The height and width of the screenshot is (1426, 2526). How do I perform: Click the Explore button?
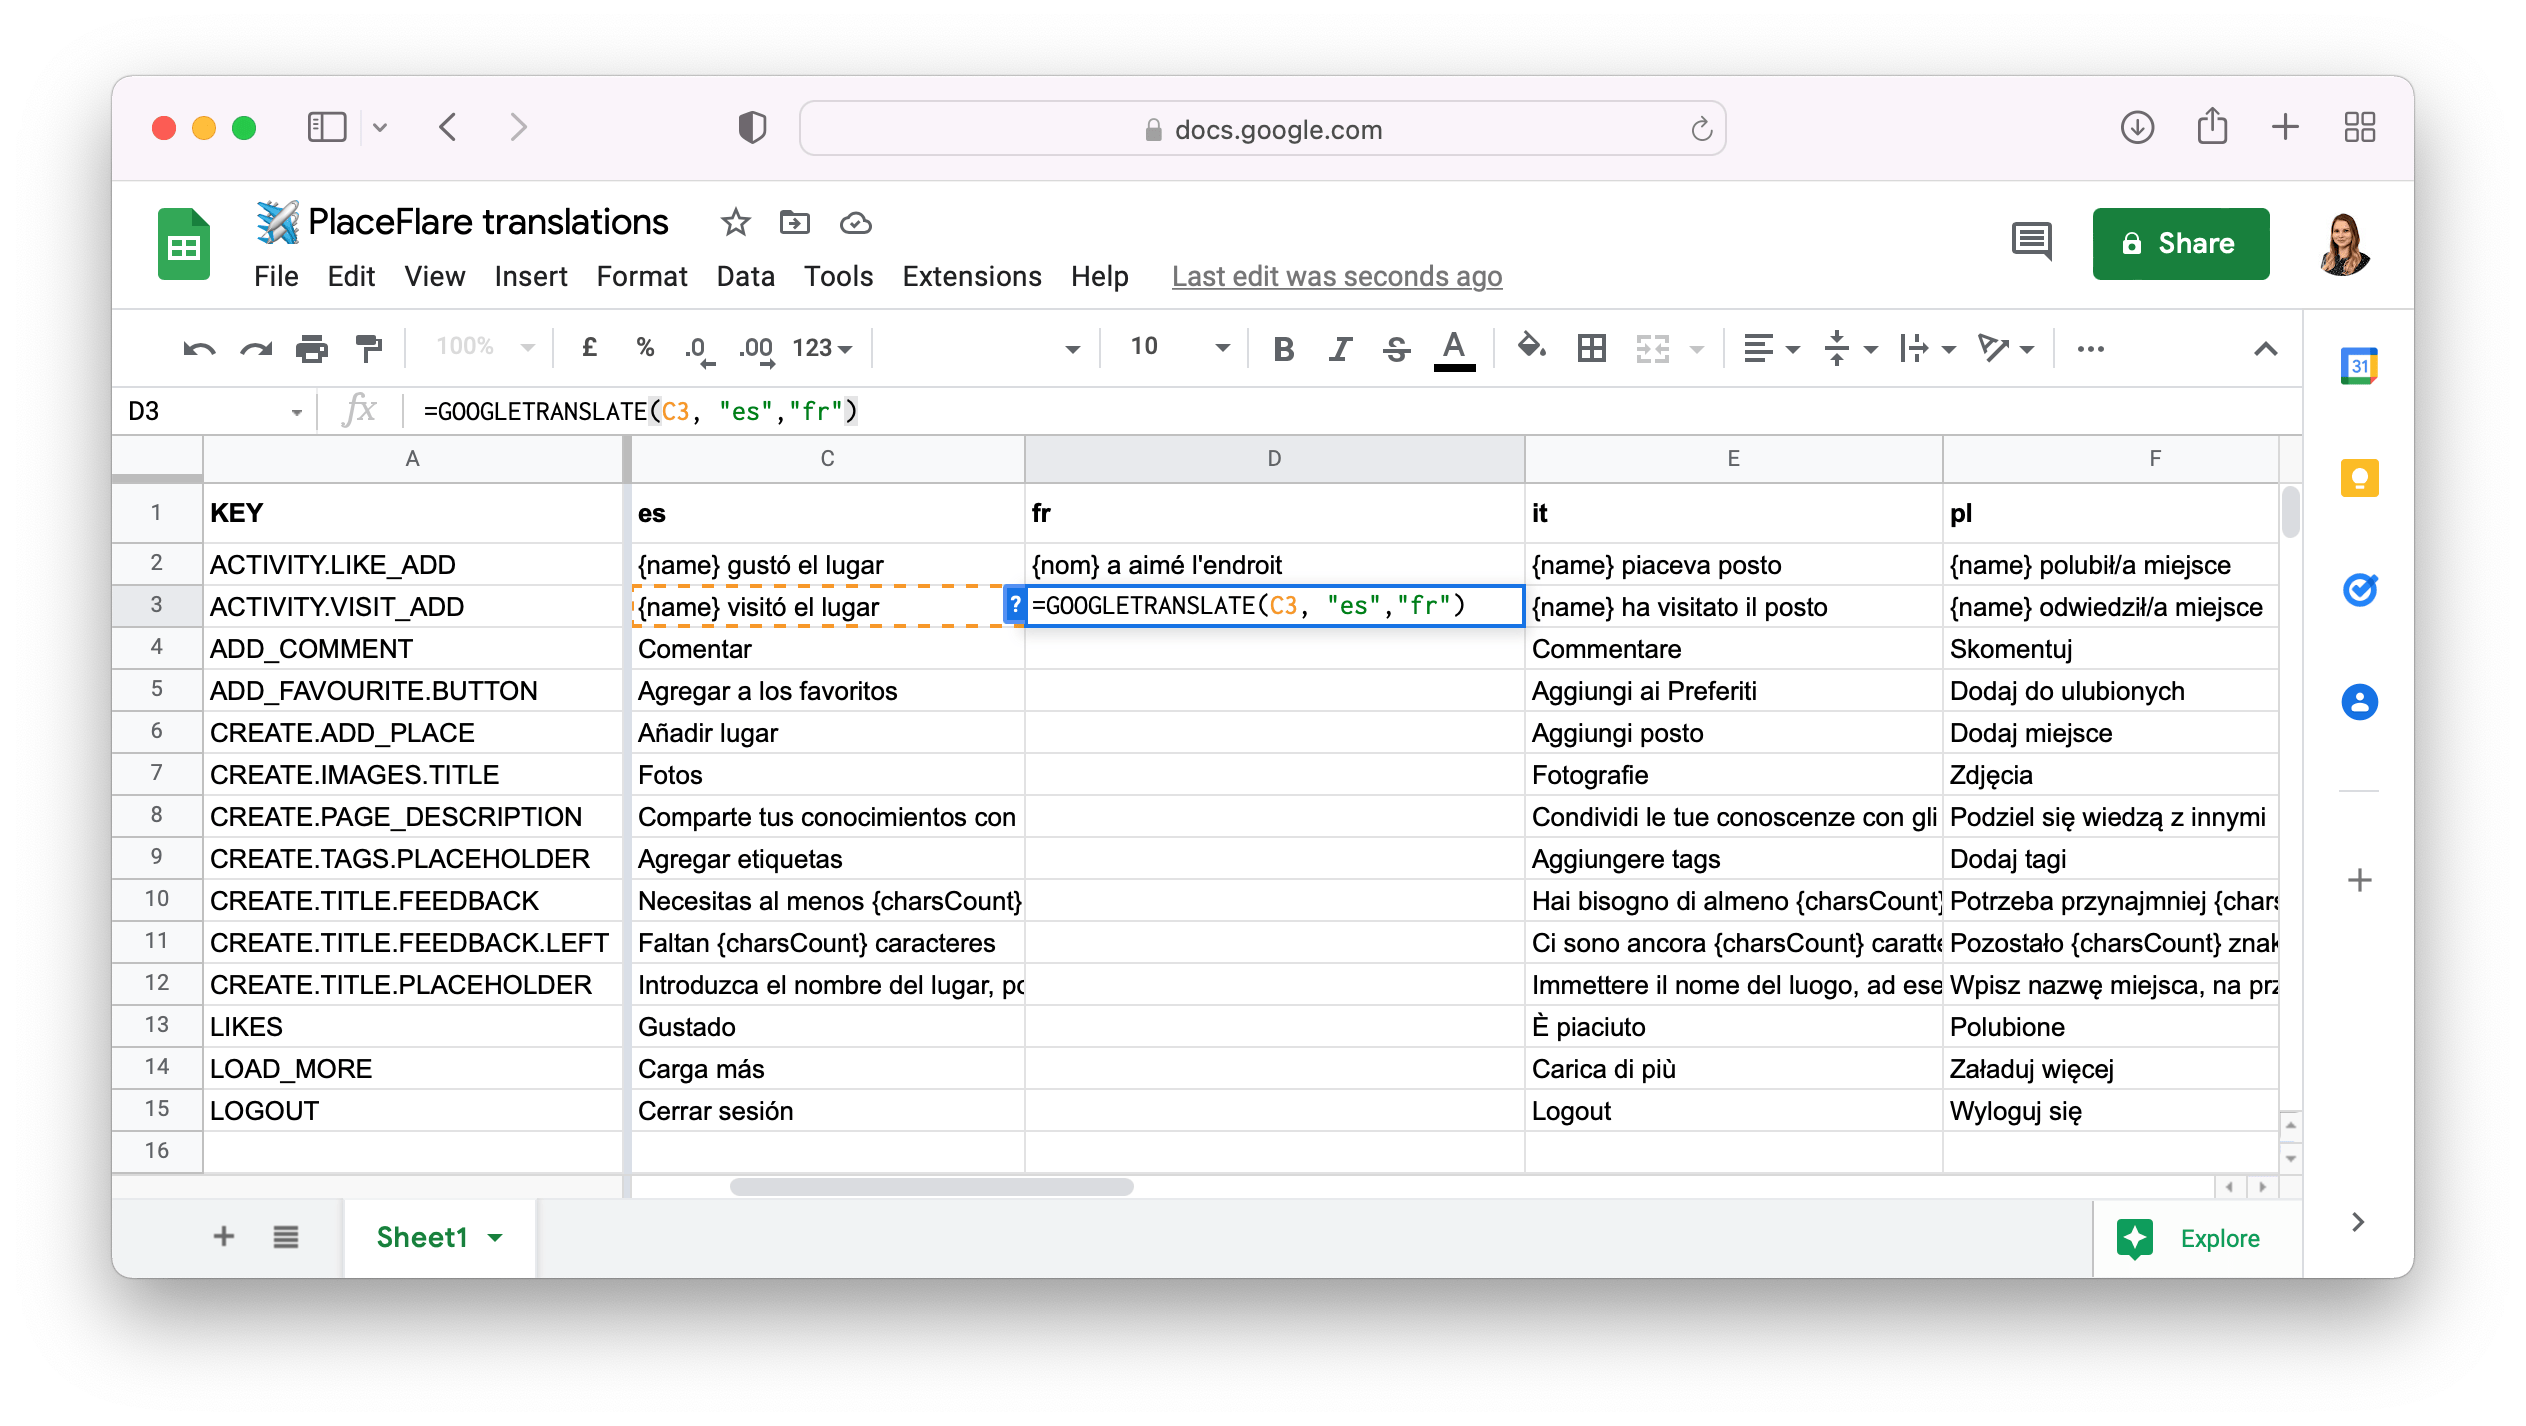point(2189,1238)
